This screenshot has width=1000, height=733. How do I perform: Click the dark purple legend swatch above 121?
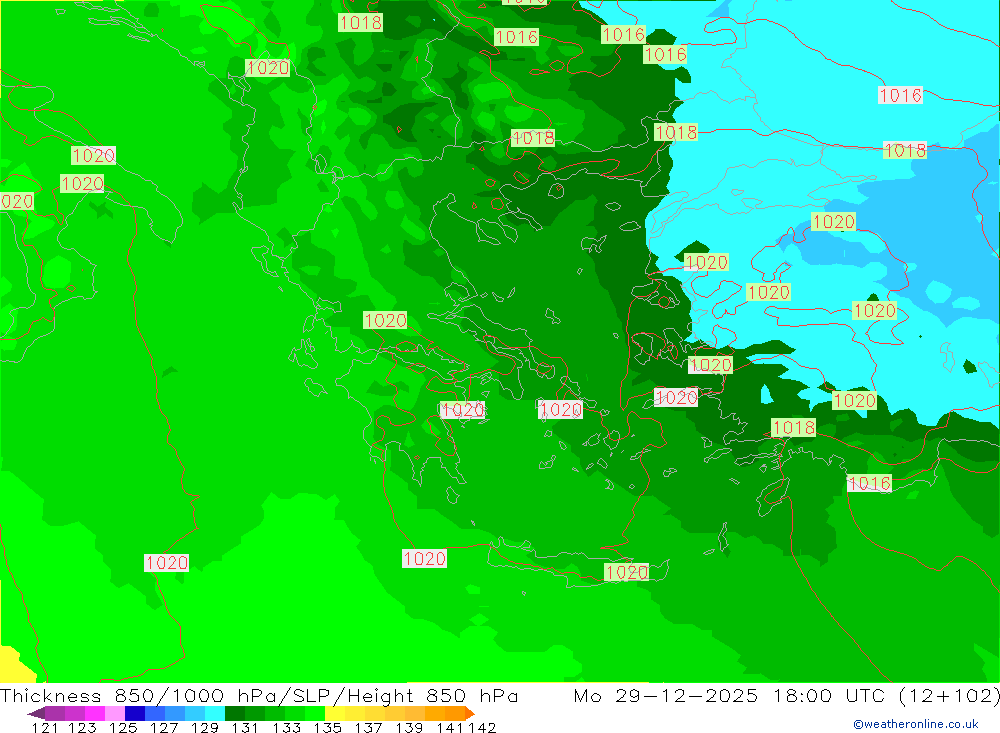point(54,713)
